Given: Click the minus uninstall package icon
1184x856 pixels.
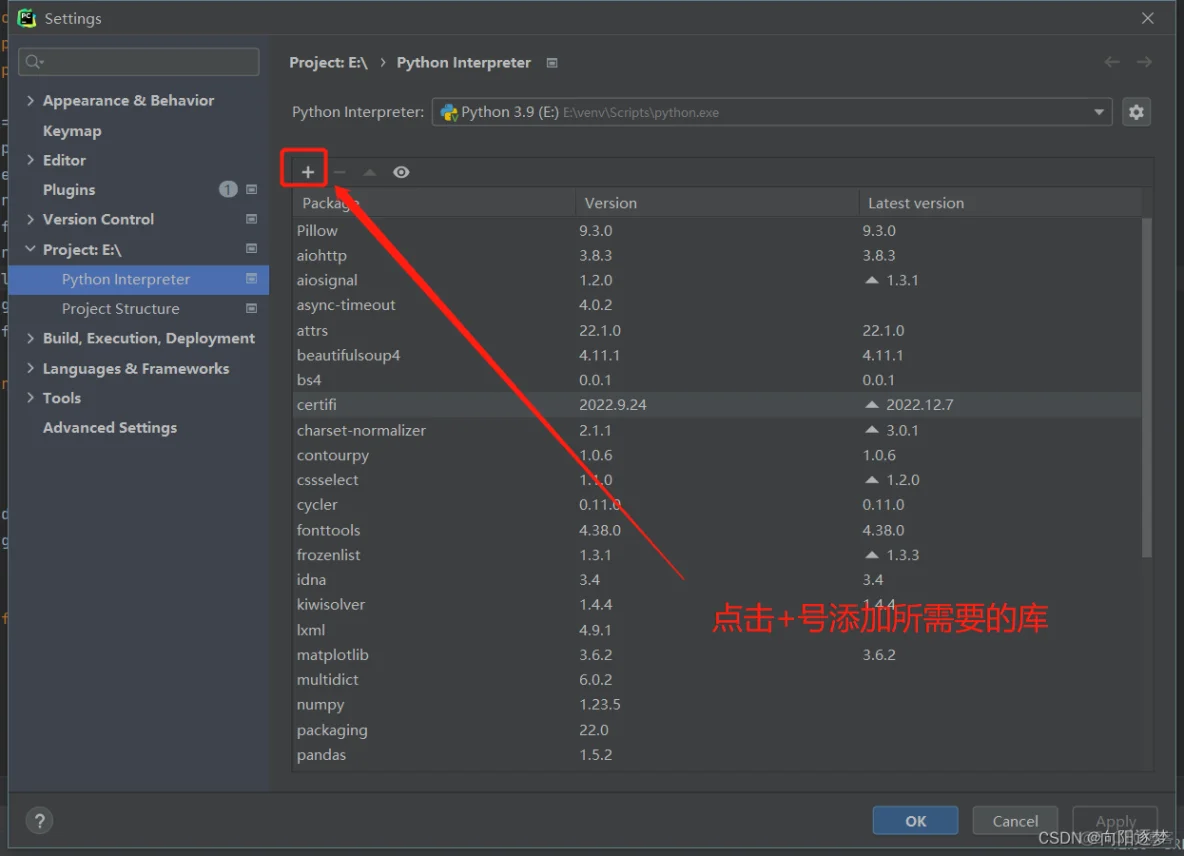Looking at the screenshot, I should (x=340, y=172).
